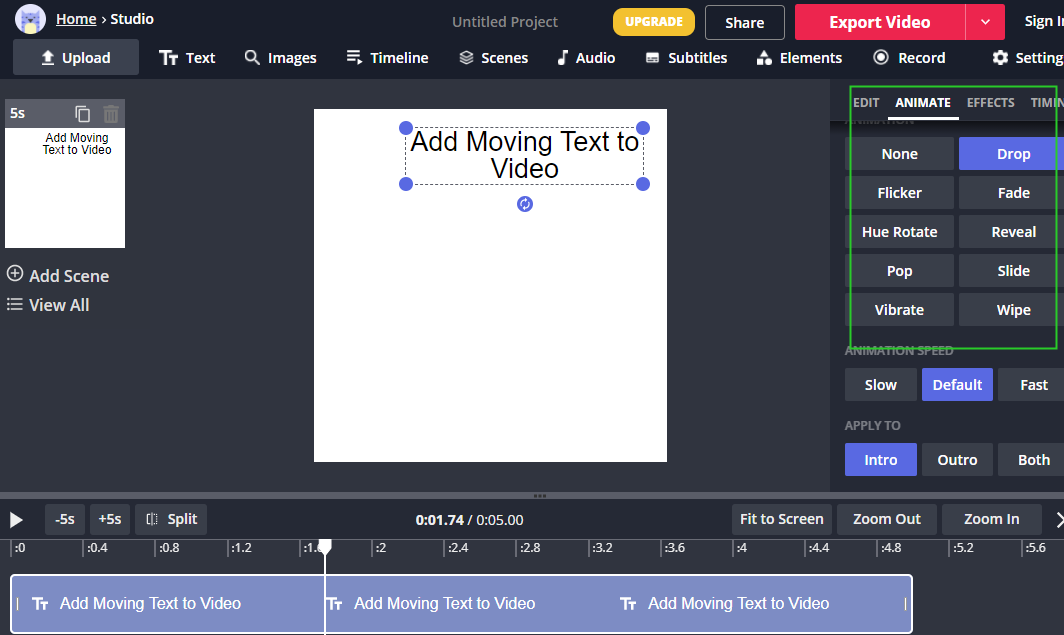Open the Export Video dropdown arrow
The width and height of the screenshot is (1064, 635).
984,21
